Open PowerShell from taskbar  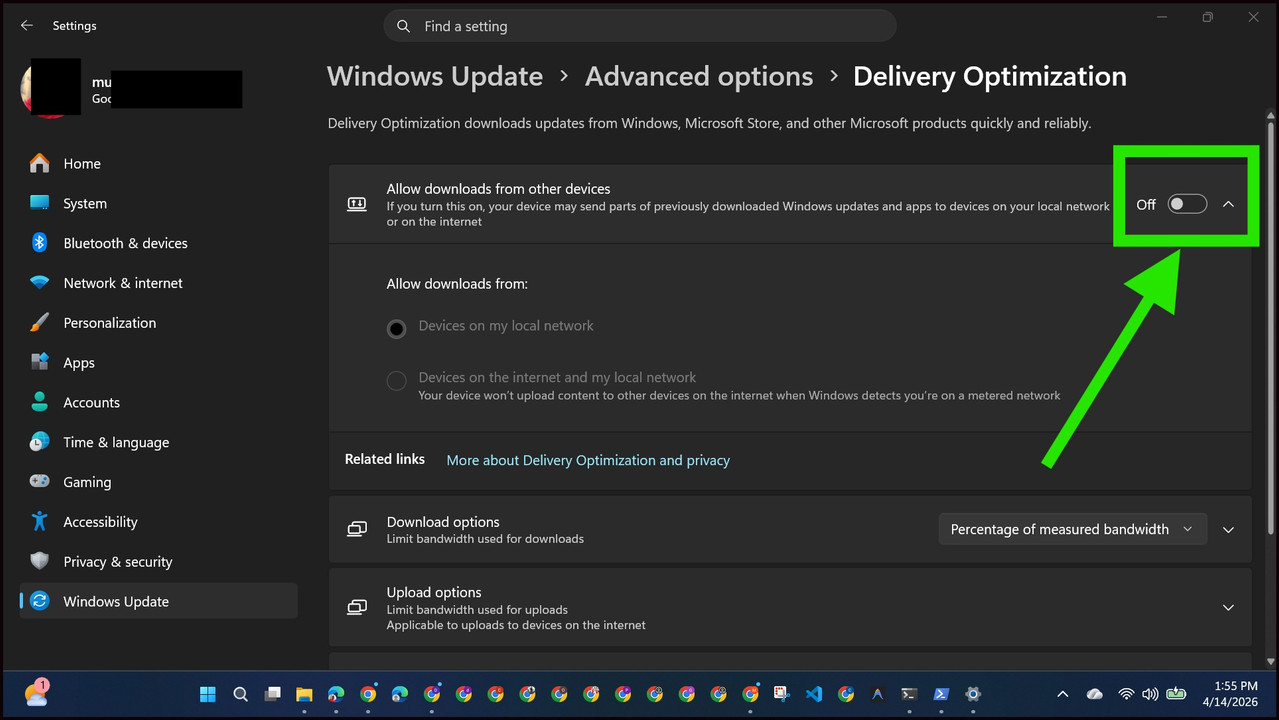click(x=941, y=694)
